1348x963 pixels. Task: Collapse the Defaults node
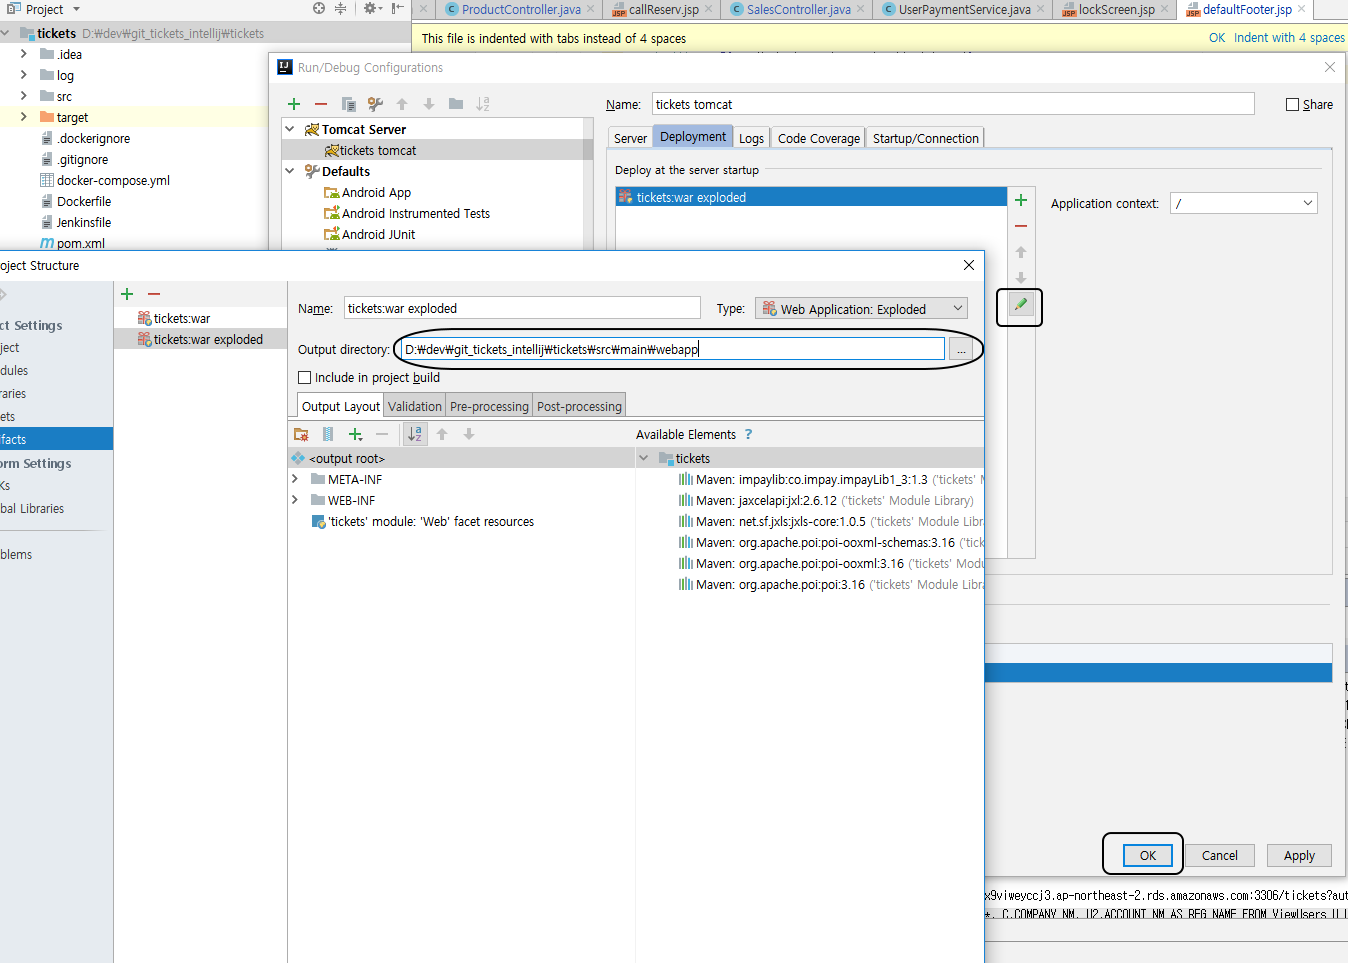[290, 171]
